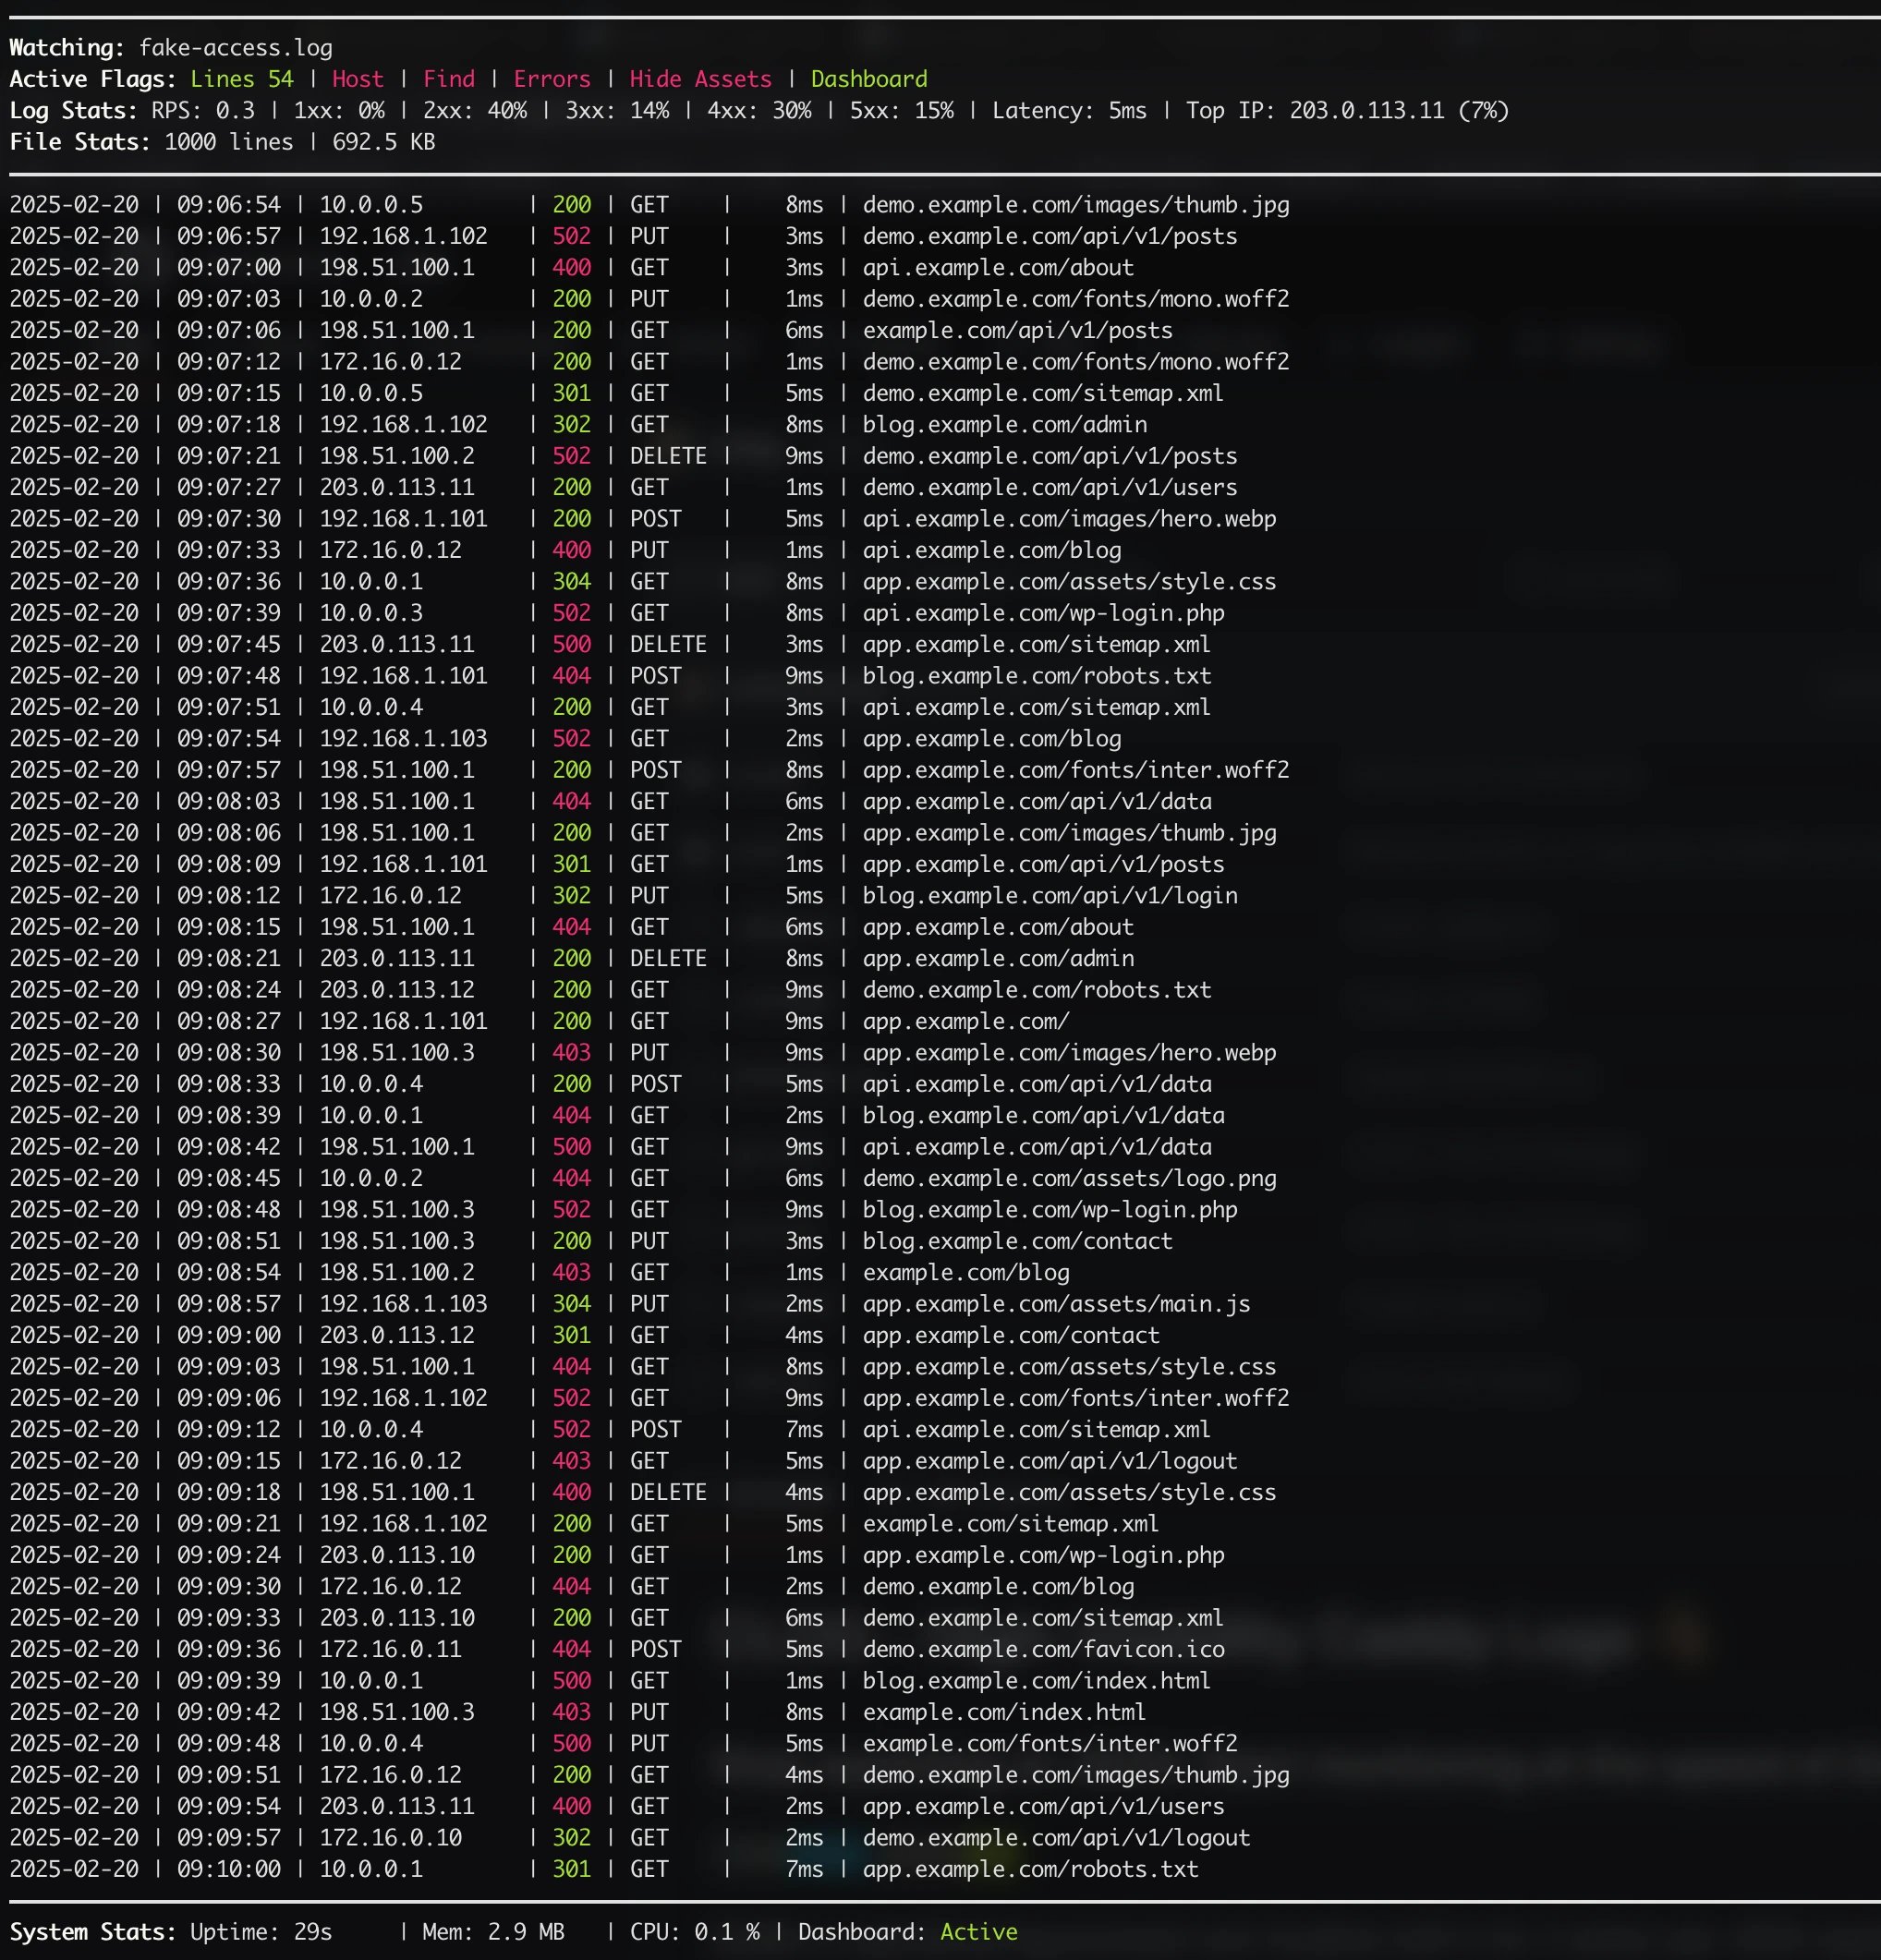This screenshot has height=1960, width=1881.
Task: Click demo.example.com/api/v1/users URL
Action: 1050,488
